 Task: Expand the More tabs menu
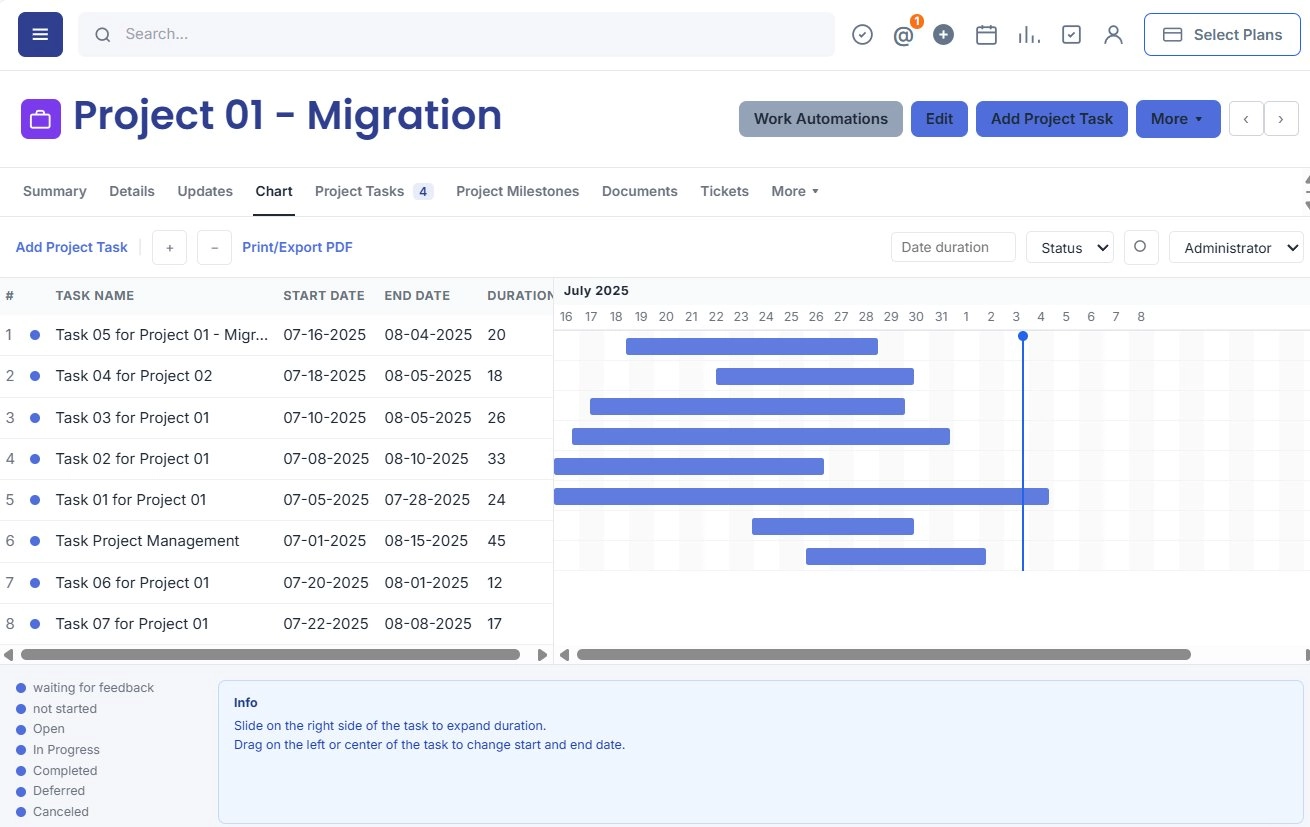795,191
